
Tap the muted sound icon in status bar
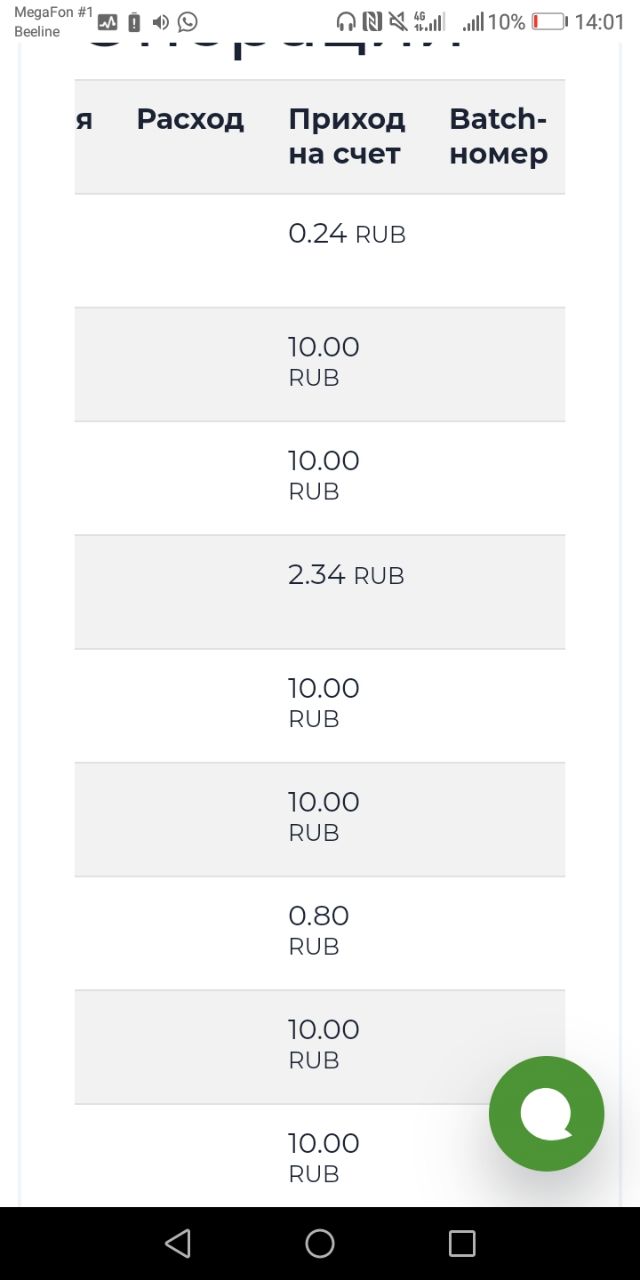pyautogui.click(x=398, y=22)
